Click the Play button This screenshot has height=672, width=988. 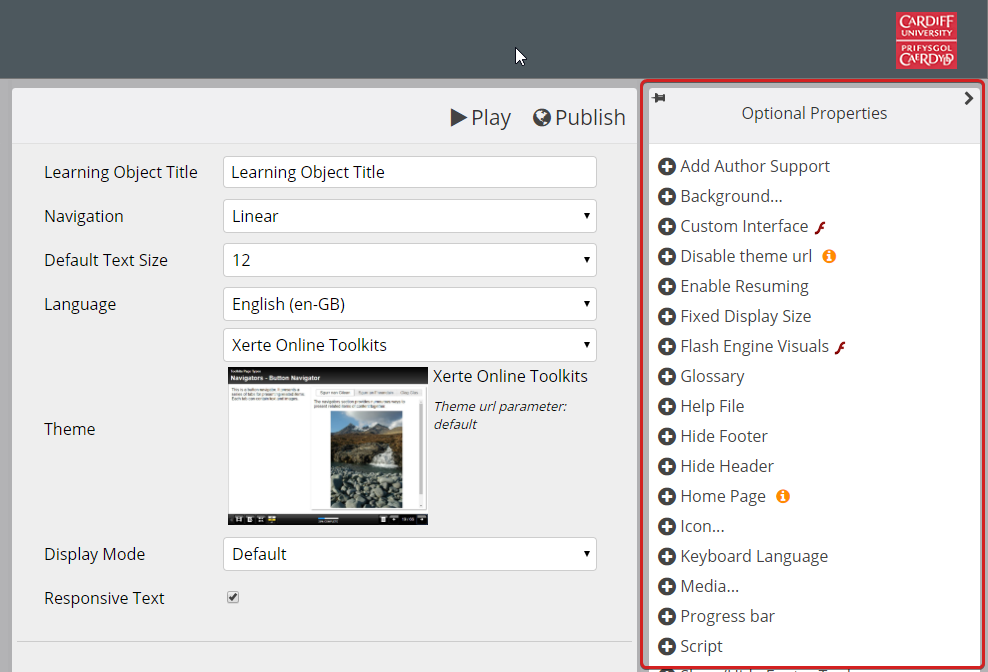pos(480,117)
